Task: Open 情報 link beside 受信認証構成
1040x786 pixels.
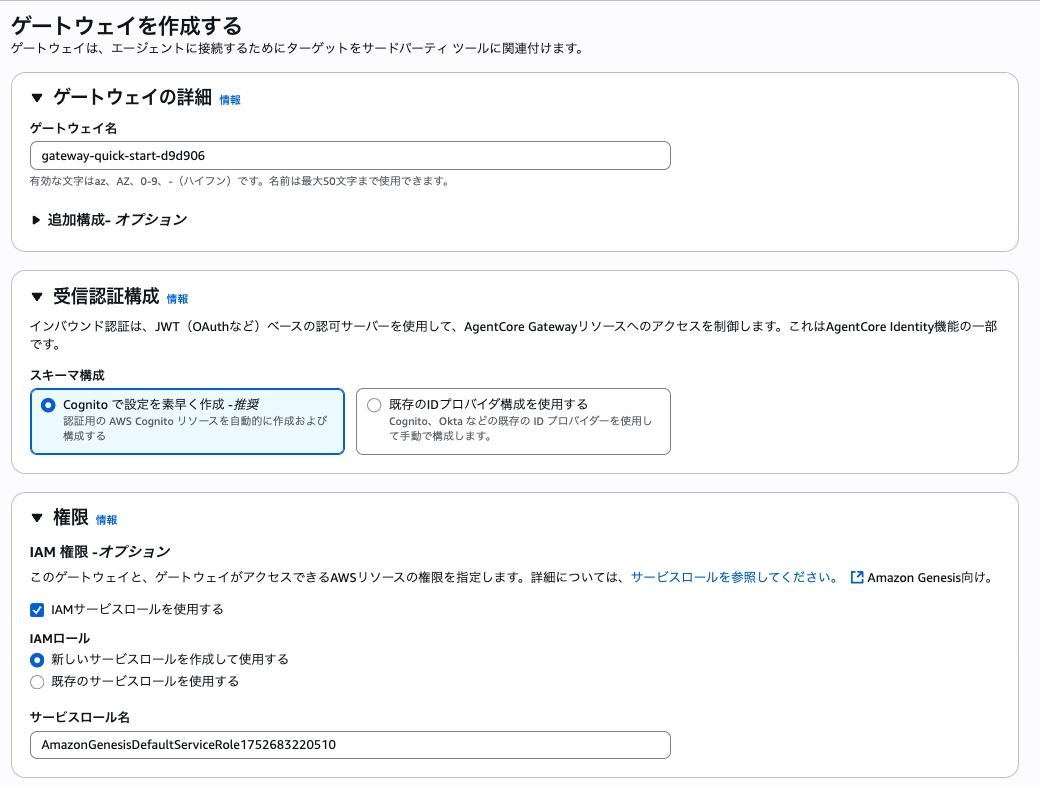Action: click(x=178, y=299)
